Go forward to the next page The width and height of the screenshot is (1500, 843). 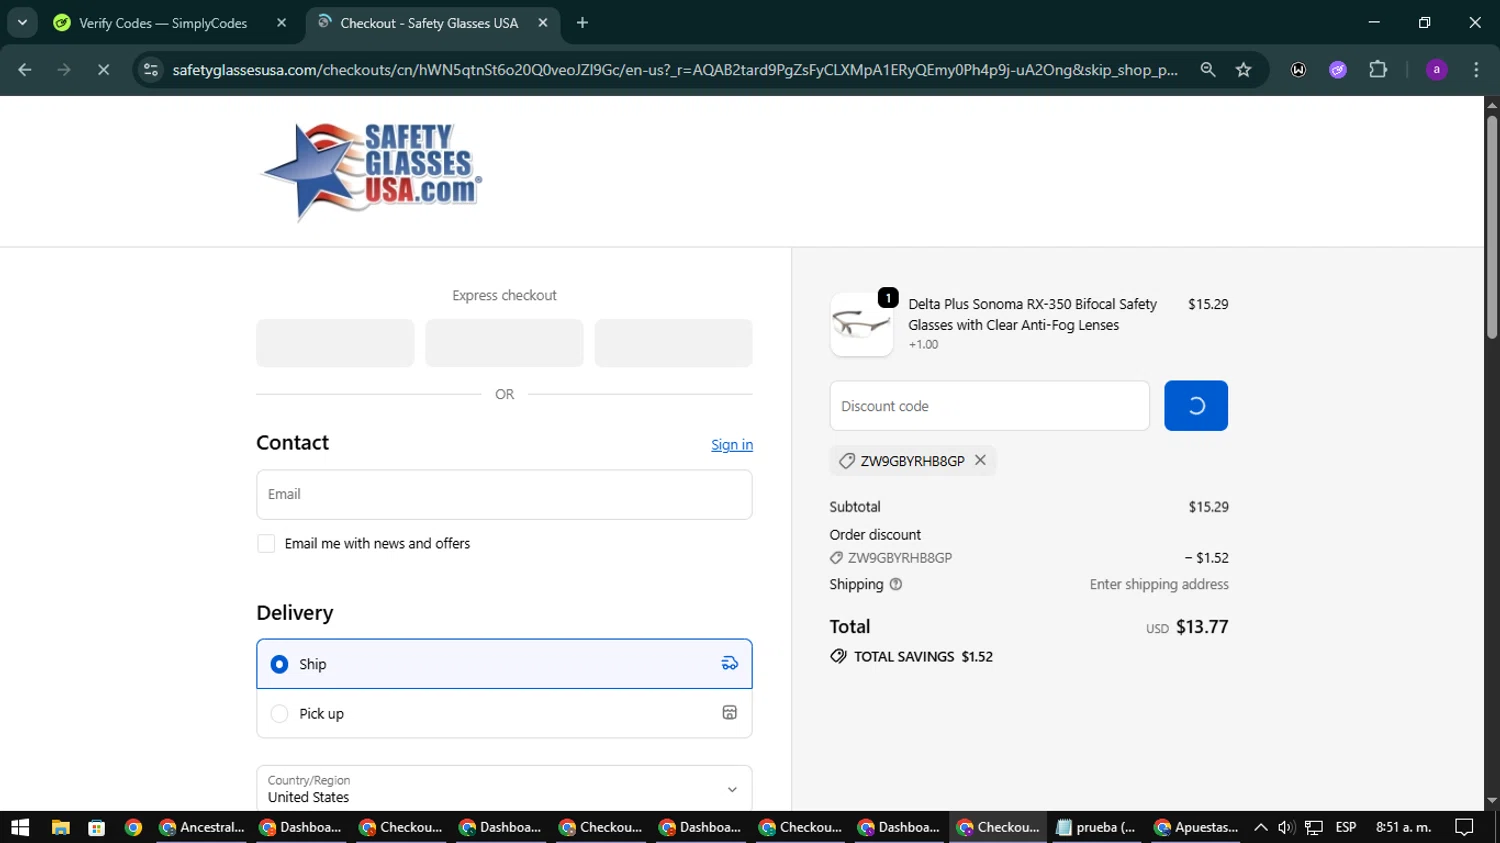64,70
